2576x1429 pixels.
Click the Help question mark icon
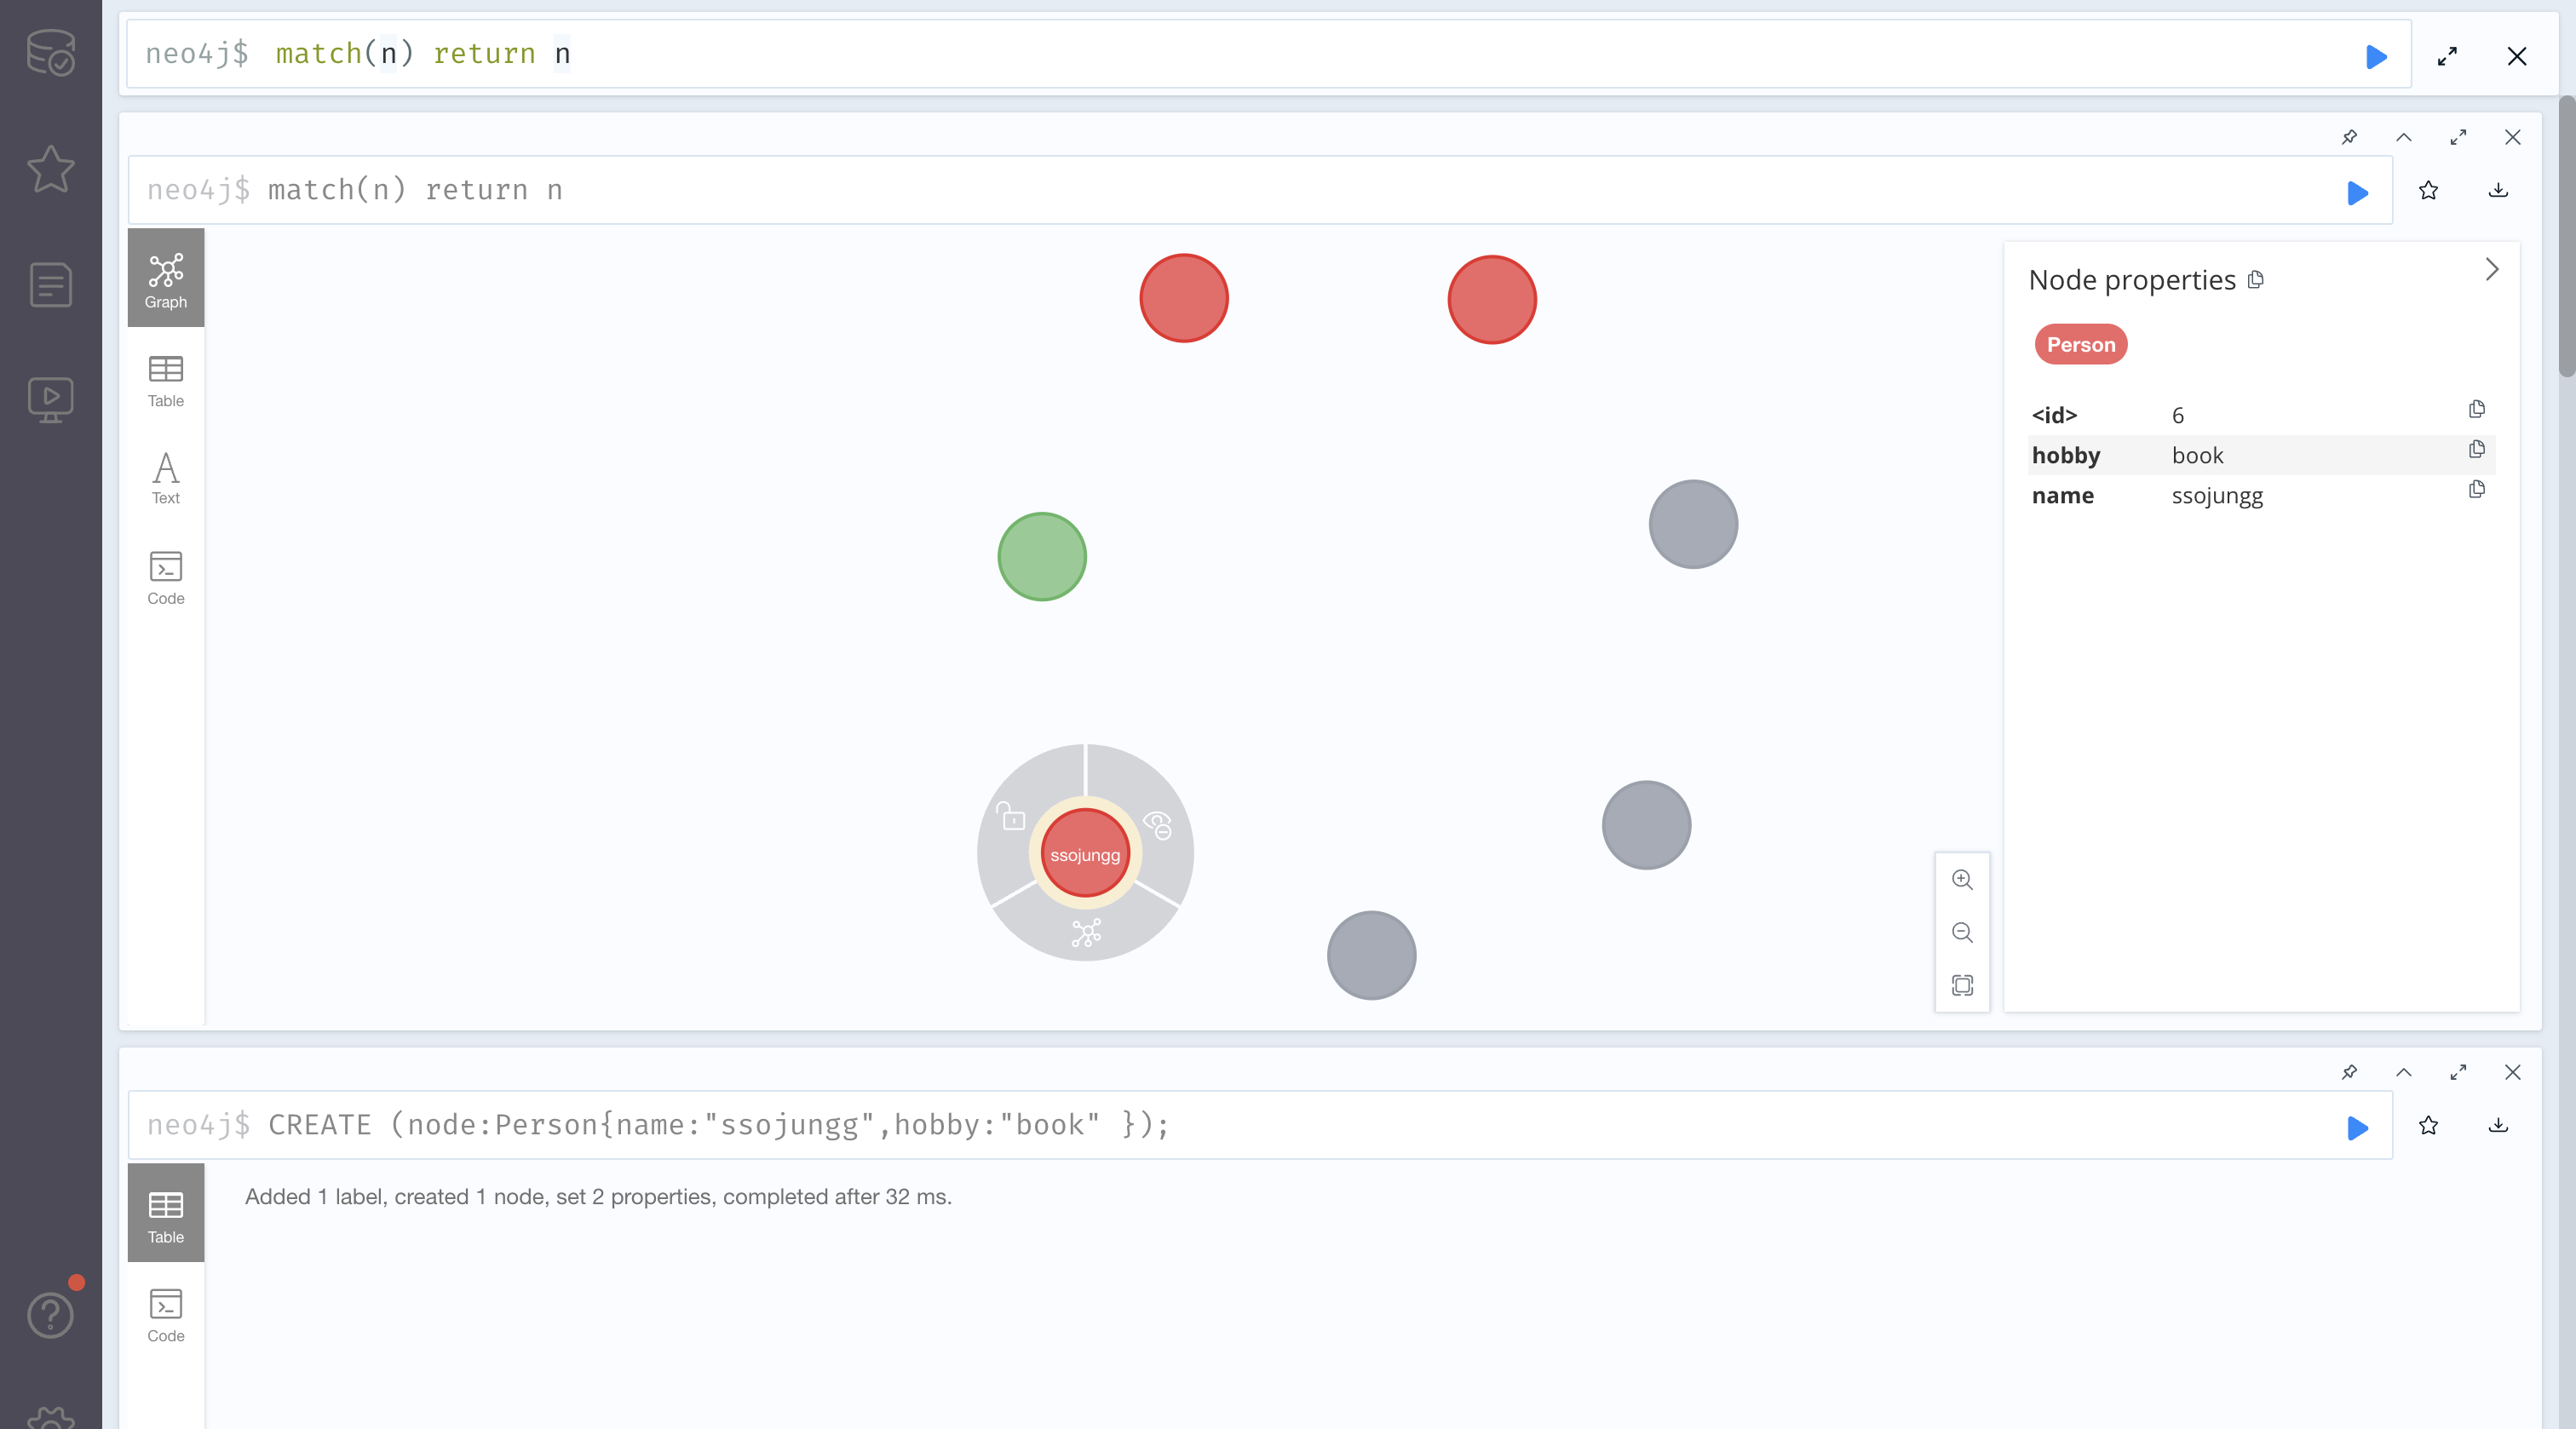pyautogui.click(x=50, y=1315)
